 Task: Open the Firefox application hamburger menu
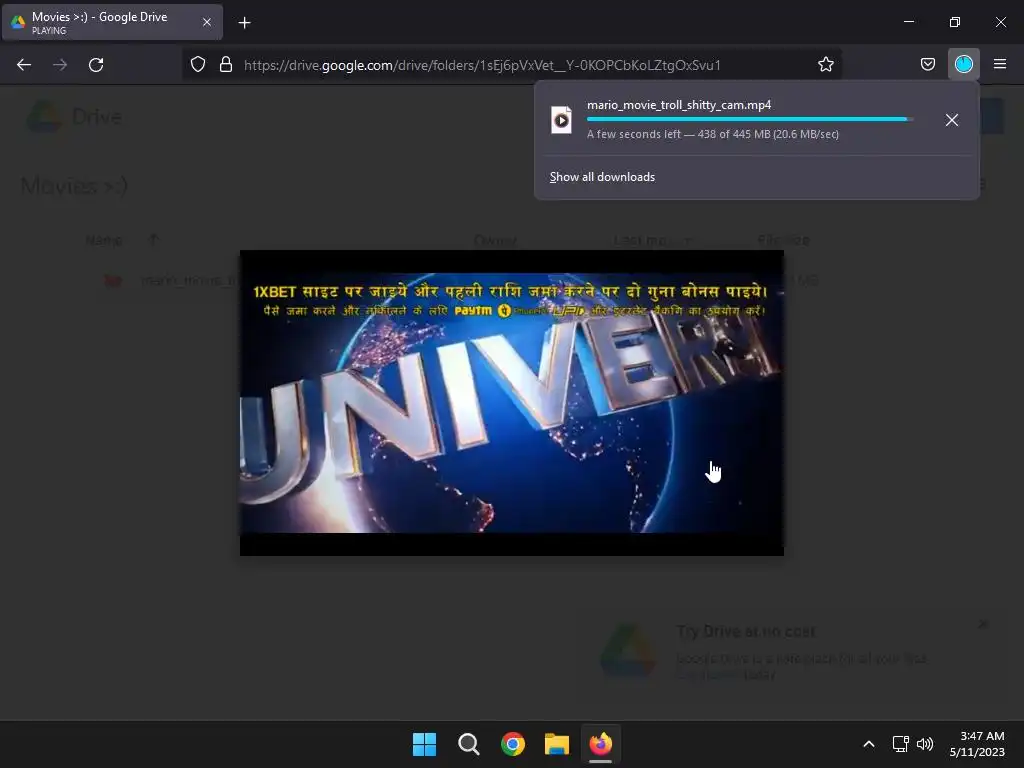(1000, 64)
